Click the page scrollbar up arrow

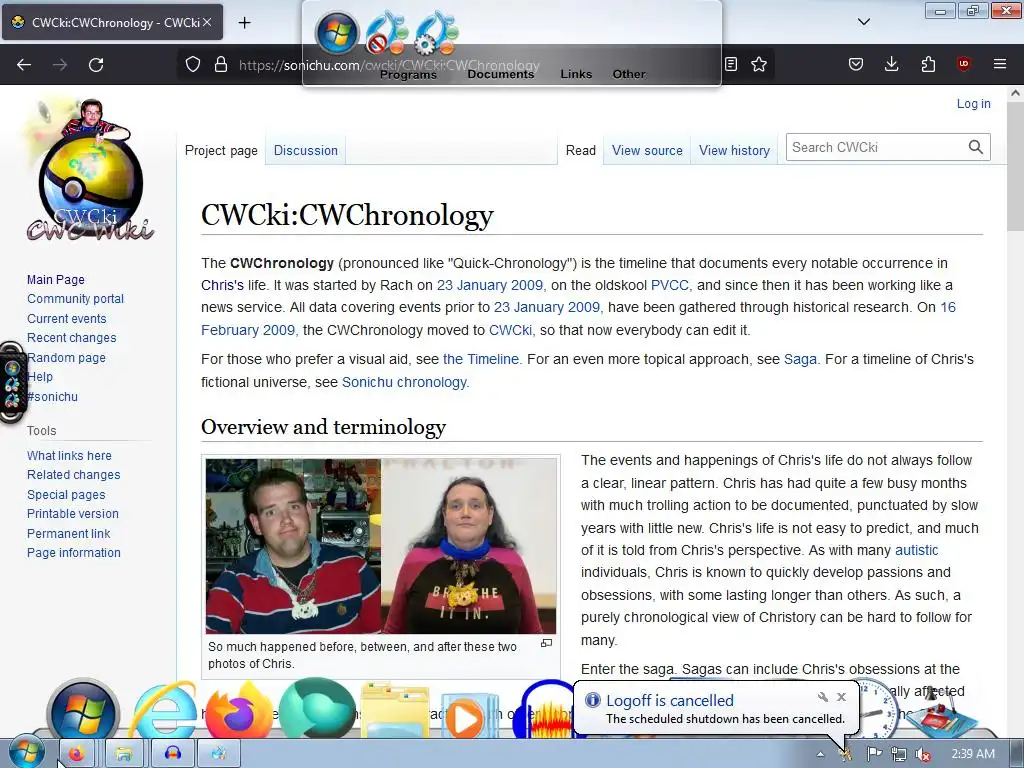point(1015,93)
